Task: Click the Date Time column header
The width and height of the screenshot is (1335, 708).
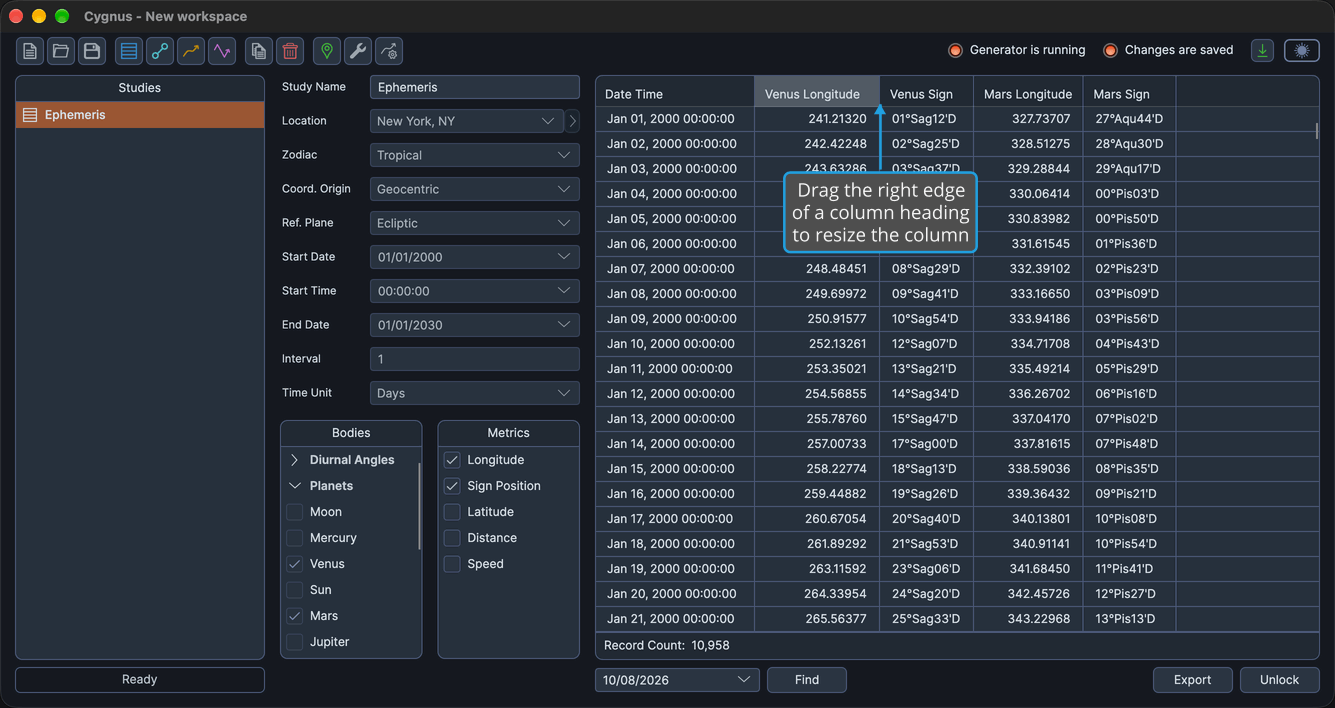Action: click(x=675, y=94)
